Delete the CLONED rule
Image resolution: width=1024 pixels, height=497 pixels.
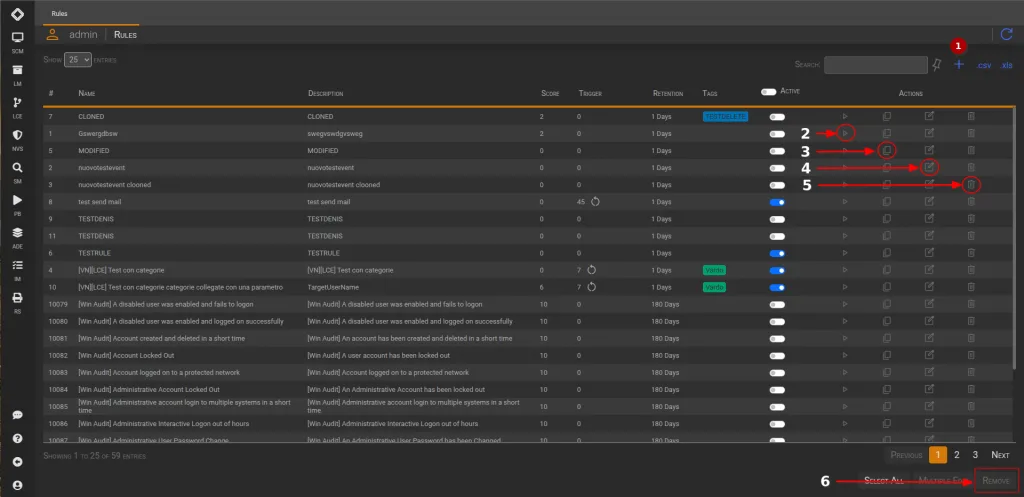tap(971, 116)
